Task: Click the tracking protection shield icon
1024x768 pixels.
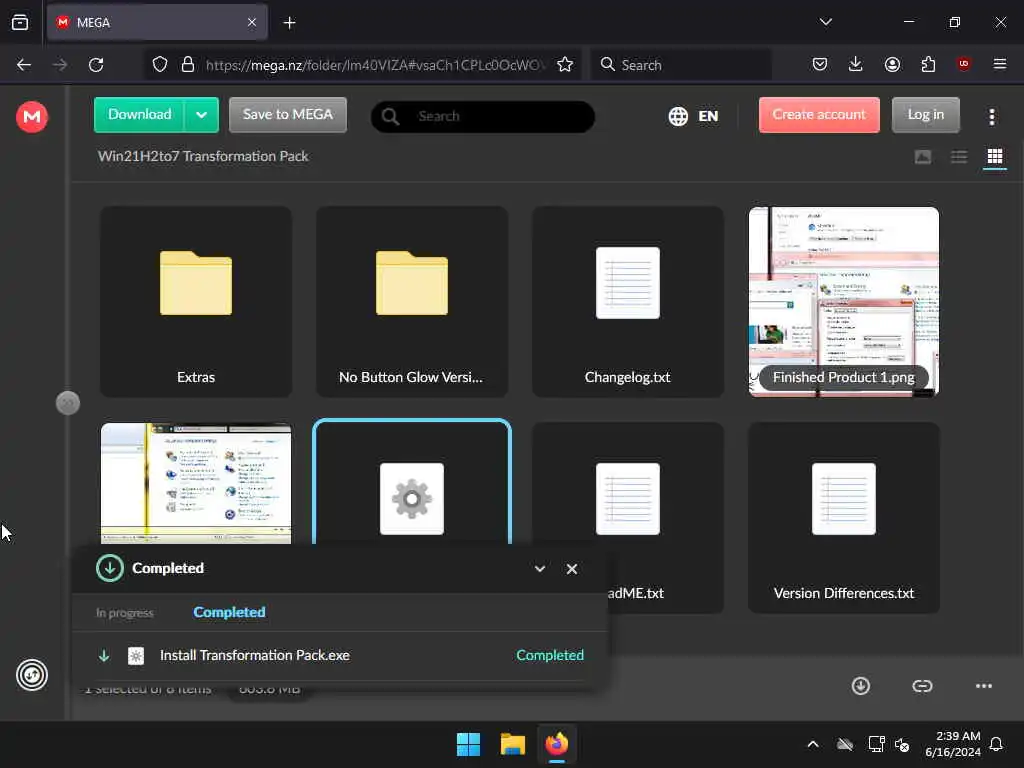Action: pos(160,64)
